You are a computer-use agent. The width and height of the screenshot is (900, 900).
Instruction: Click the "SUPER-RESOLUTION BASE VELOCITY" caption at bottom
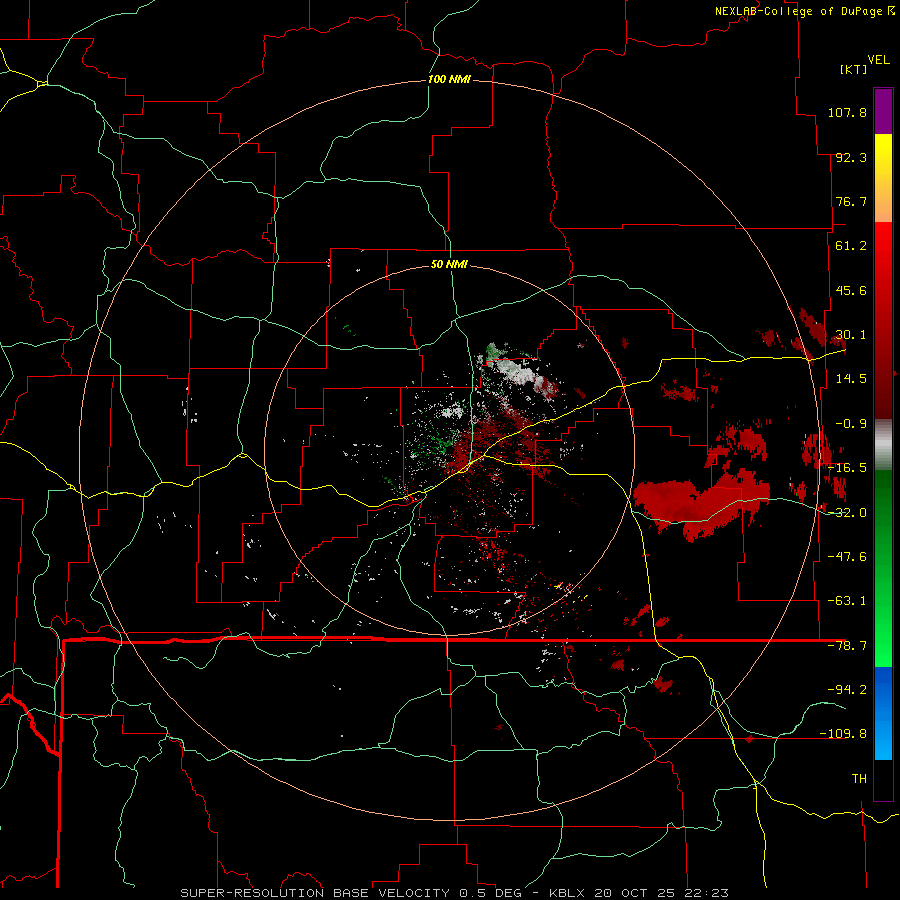(x=315, y=893)
